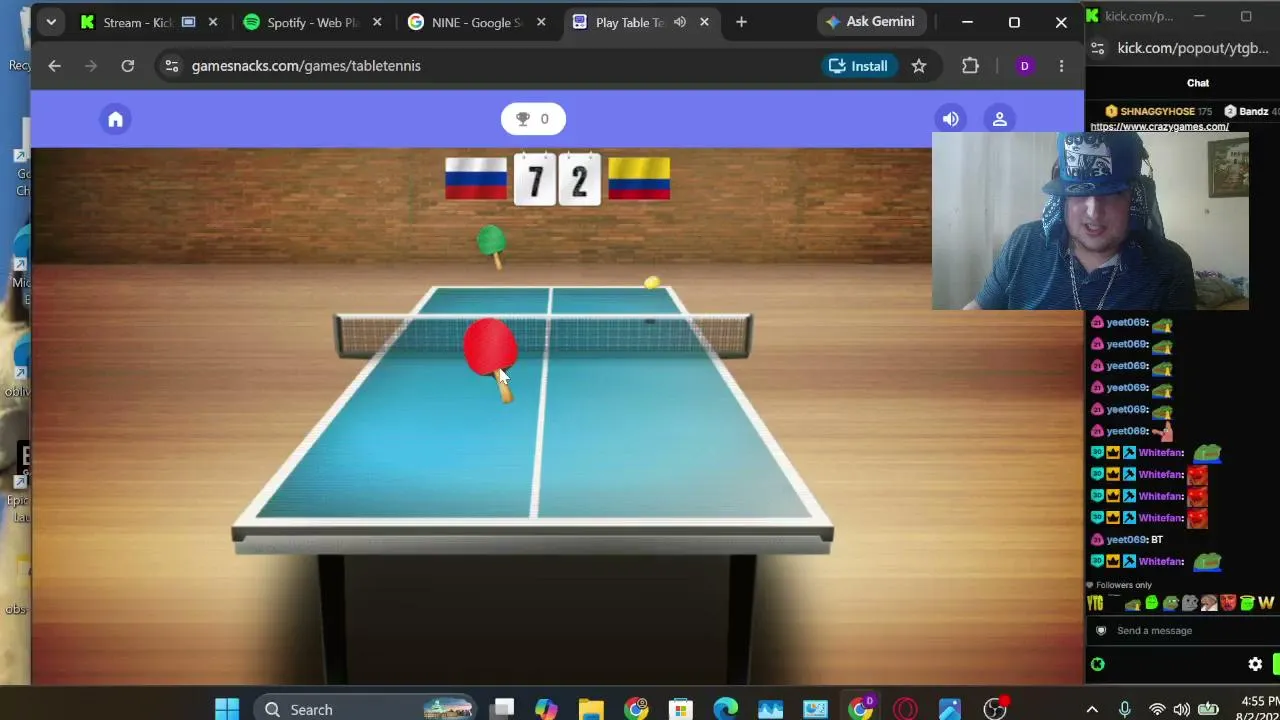
Task: Open the Windows Start menu
Action: 227,709
